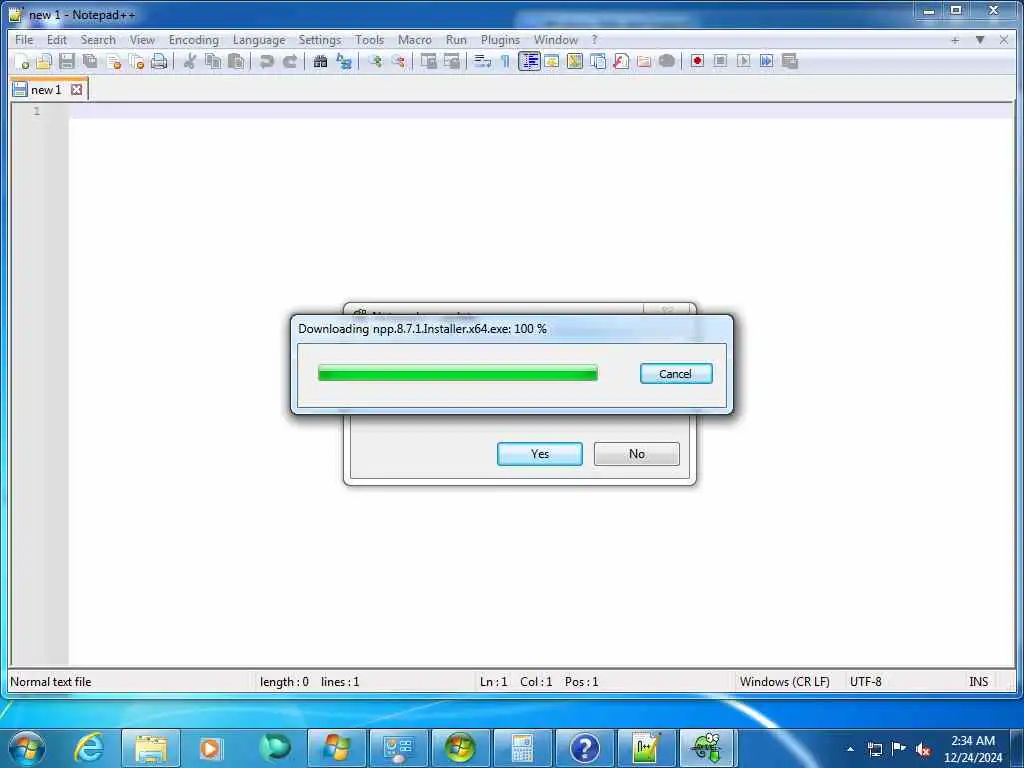Click the user-defined language toolbar icon
The width and height of the screenshot is (1024, 768).
click(552, 61)
